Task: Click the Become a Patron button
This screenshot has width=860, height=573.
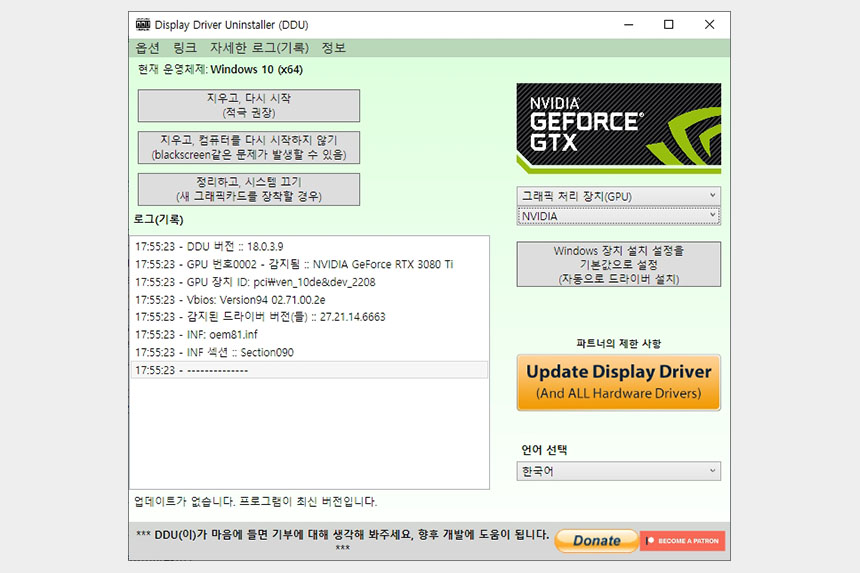Action: tap(682, 541)
